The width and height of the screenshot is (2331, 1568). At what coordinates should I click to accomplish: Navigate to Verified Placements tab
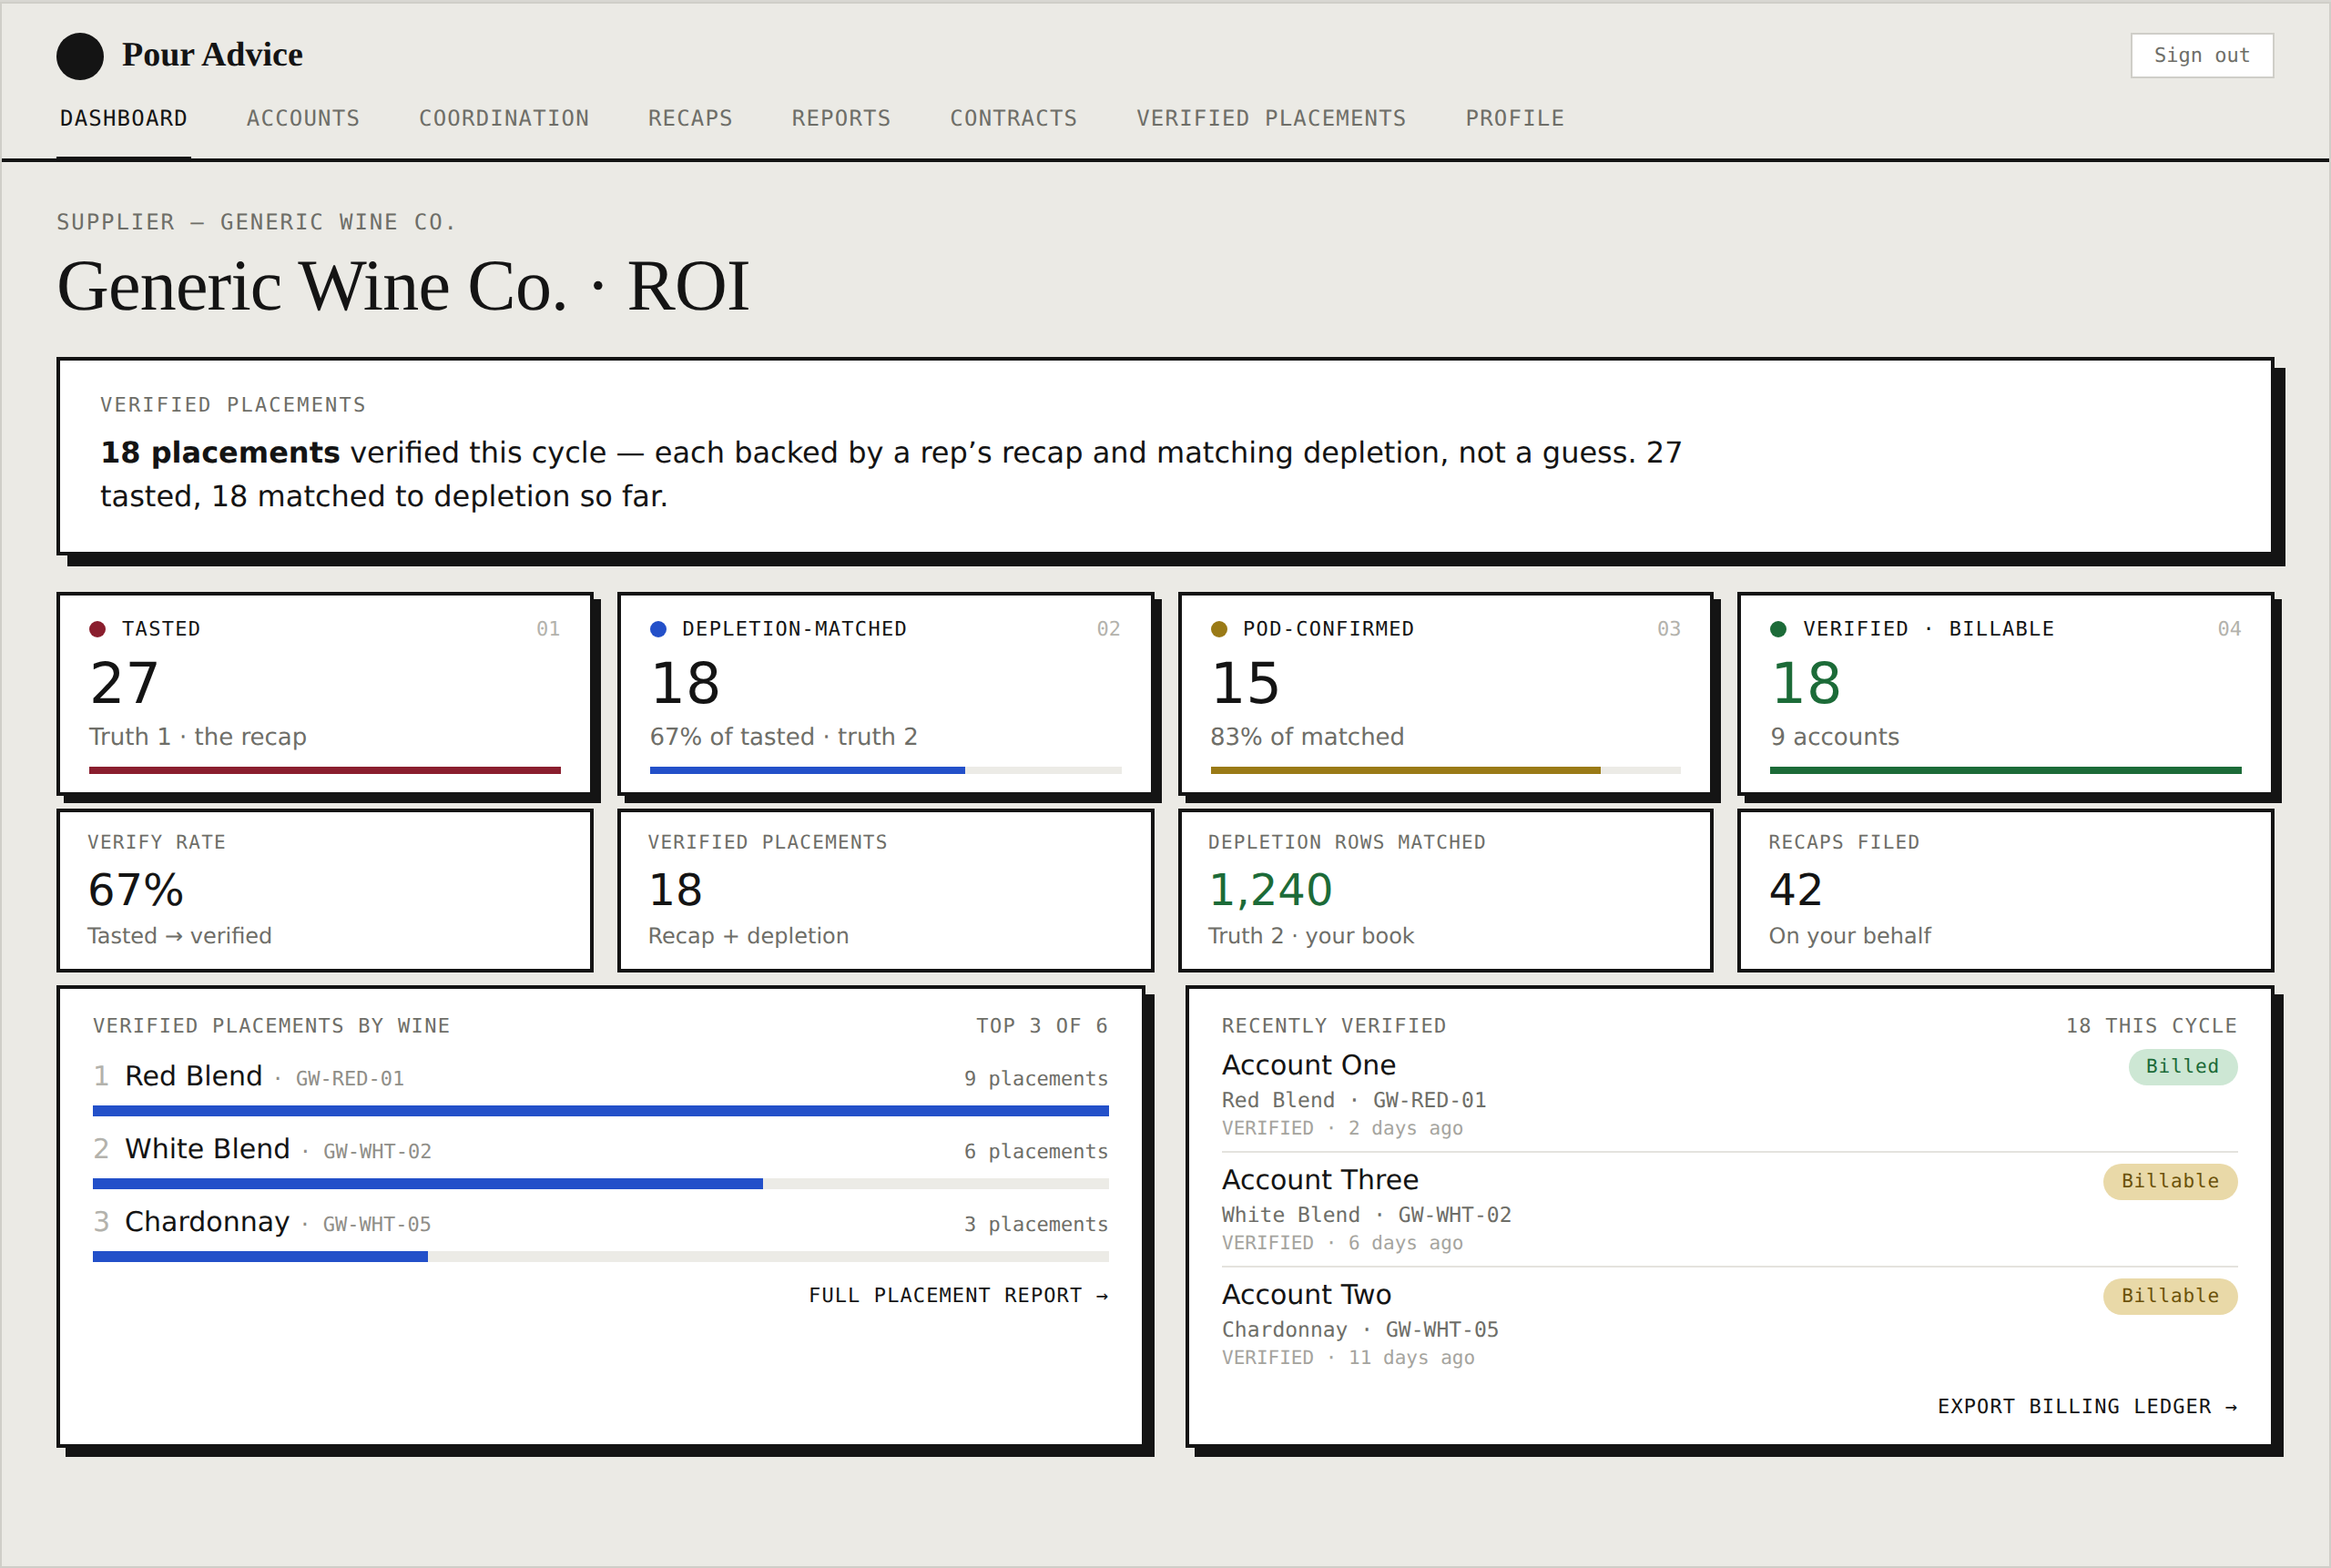point(1271,118)
